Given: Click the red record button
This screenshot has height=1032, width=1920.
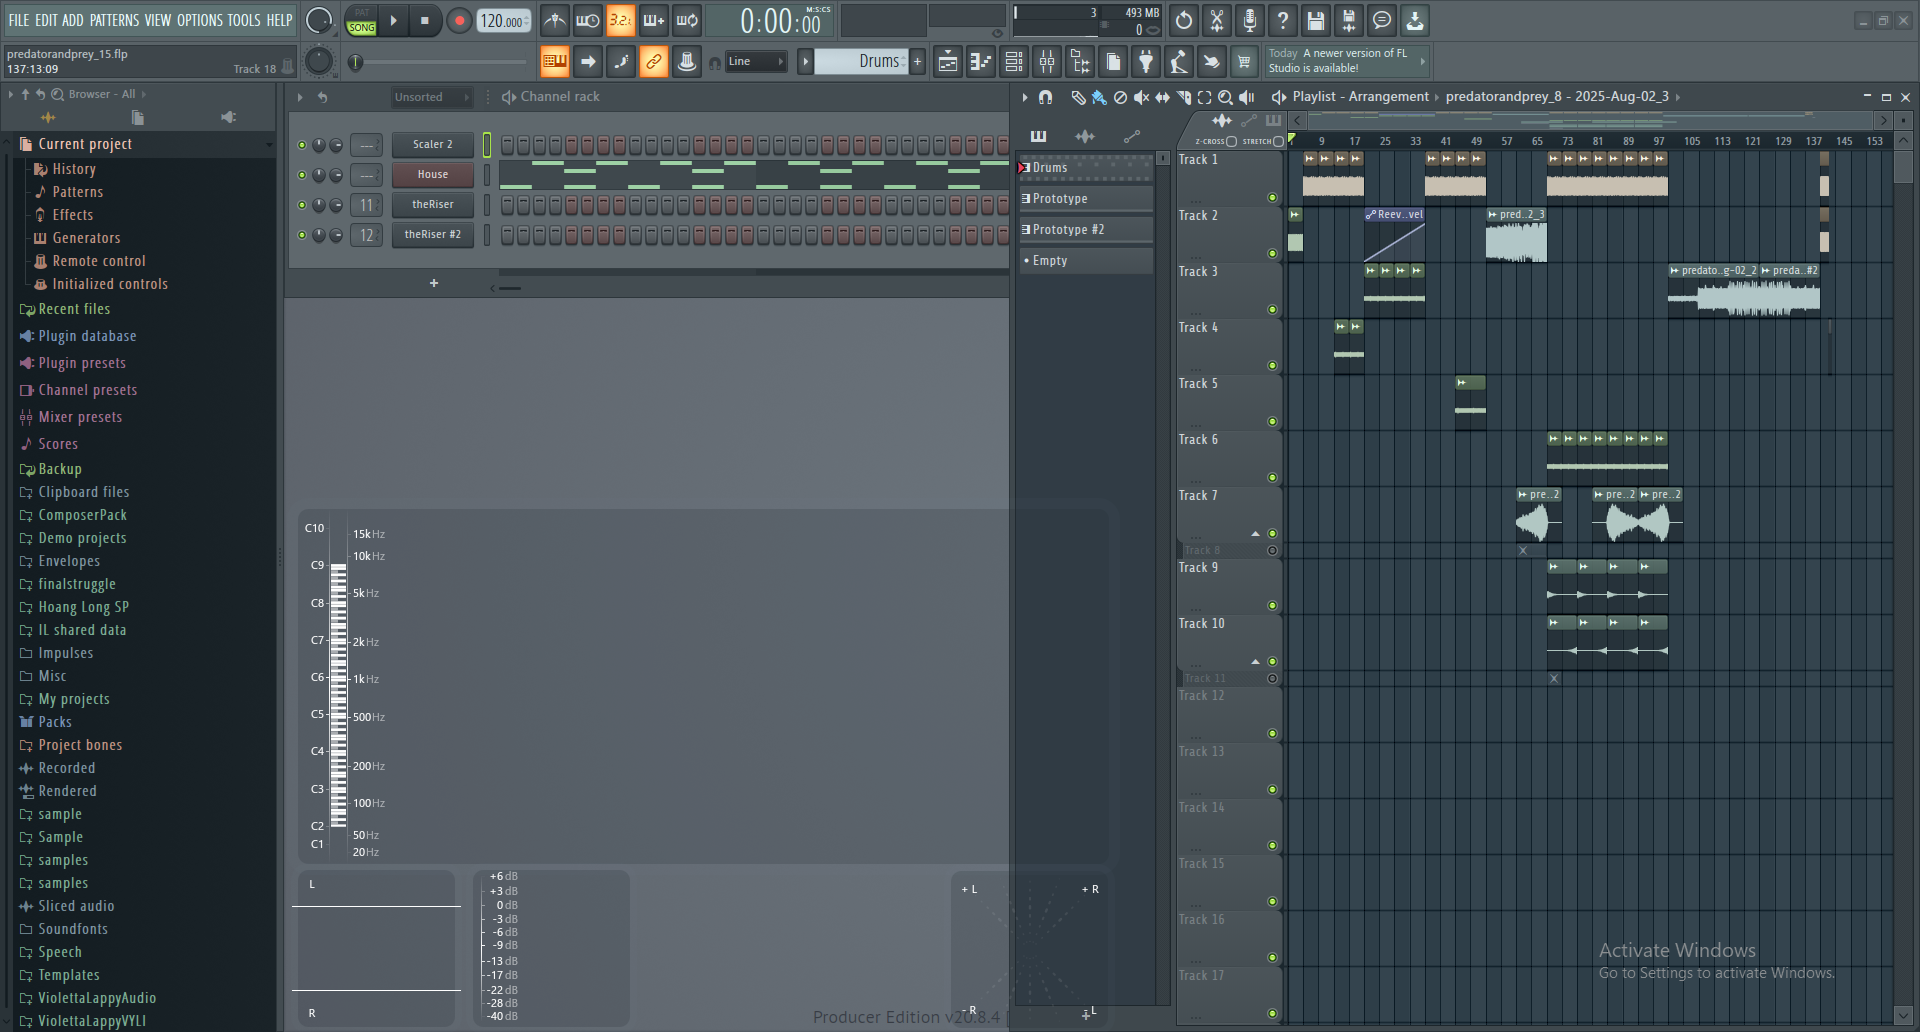Looking at the screenshot, I should (x=459, y=21).
